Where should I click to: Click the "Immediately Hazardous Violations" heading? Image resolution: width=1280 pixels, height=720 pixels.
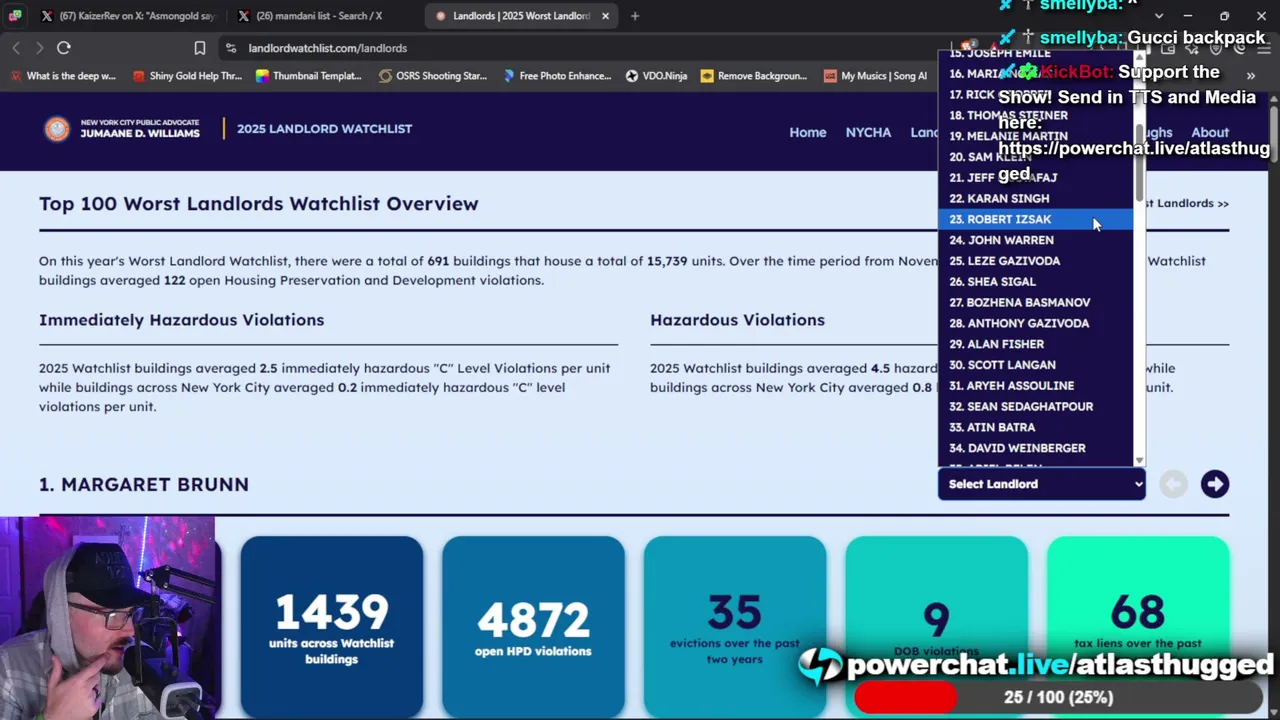tap(181, 320)
